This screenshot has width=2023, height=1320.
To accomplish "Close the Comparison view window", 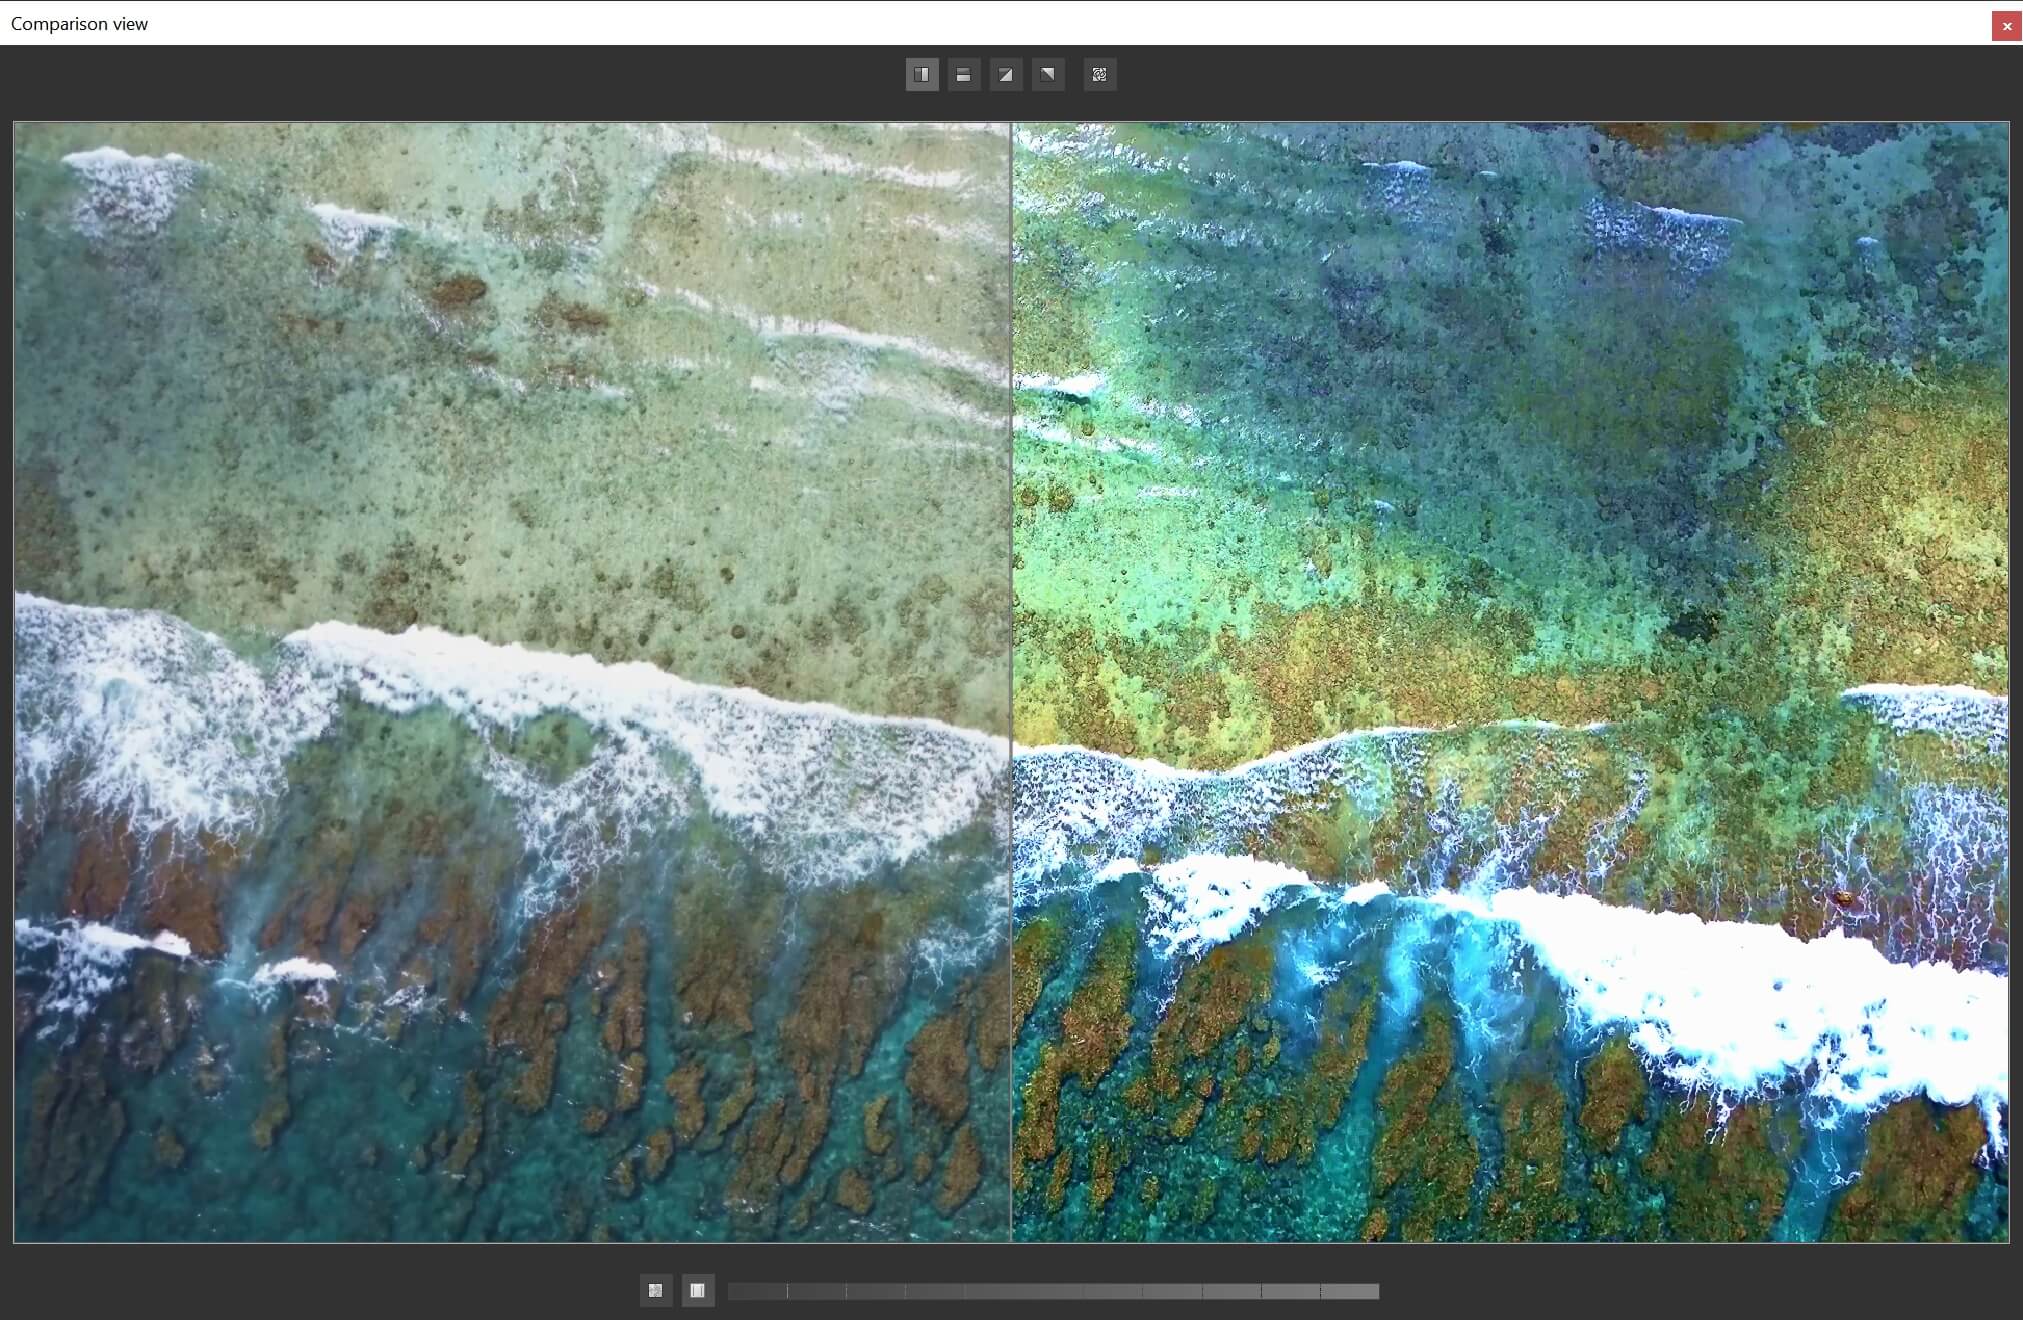I will click(x=2006, y=26).
